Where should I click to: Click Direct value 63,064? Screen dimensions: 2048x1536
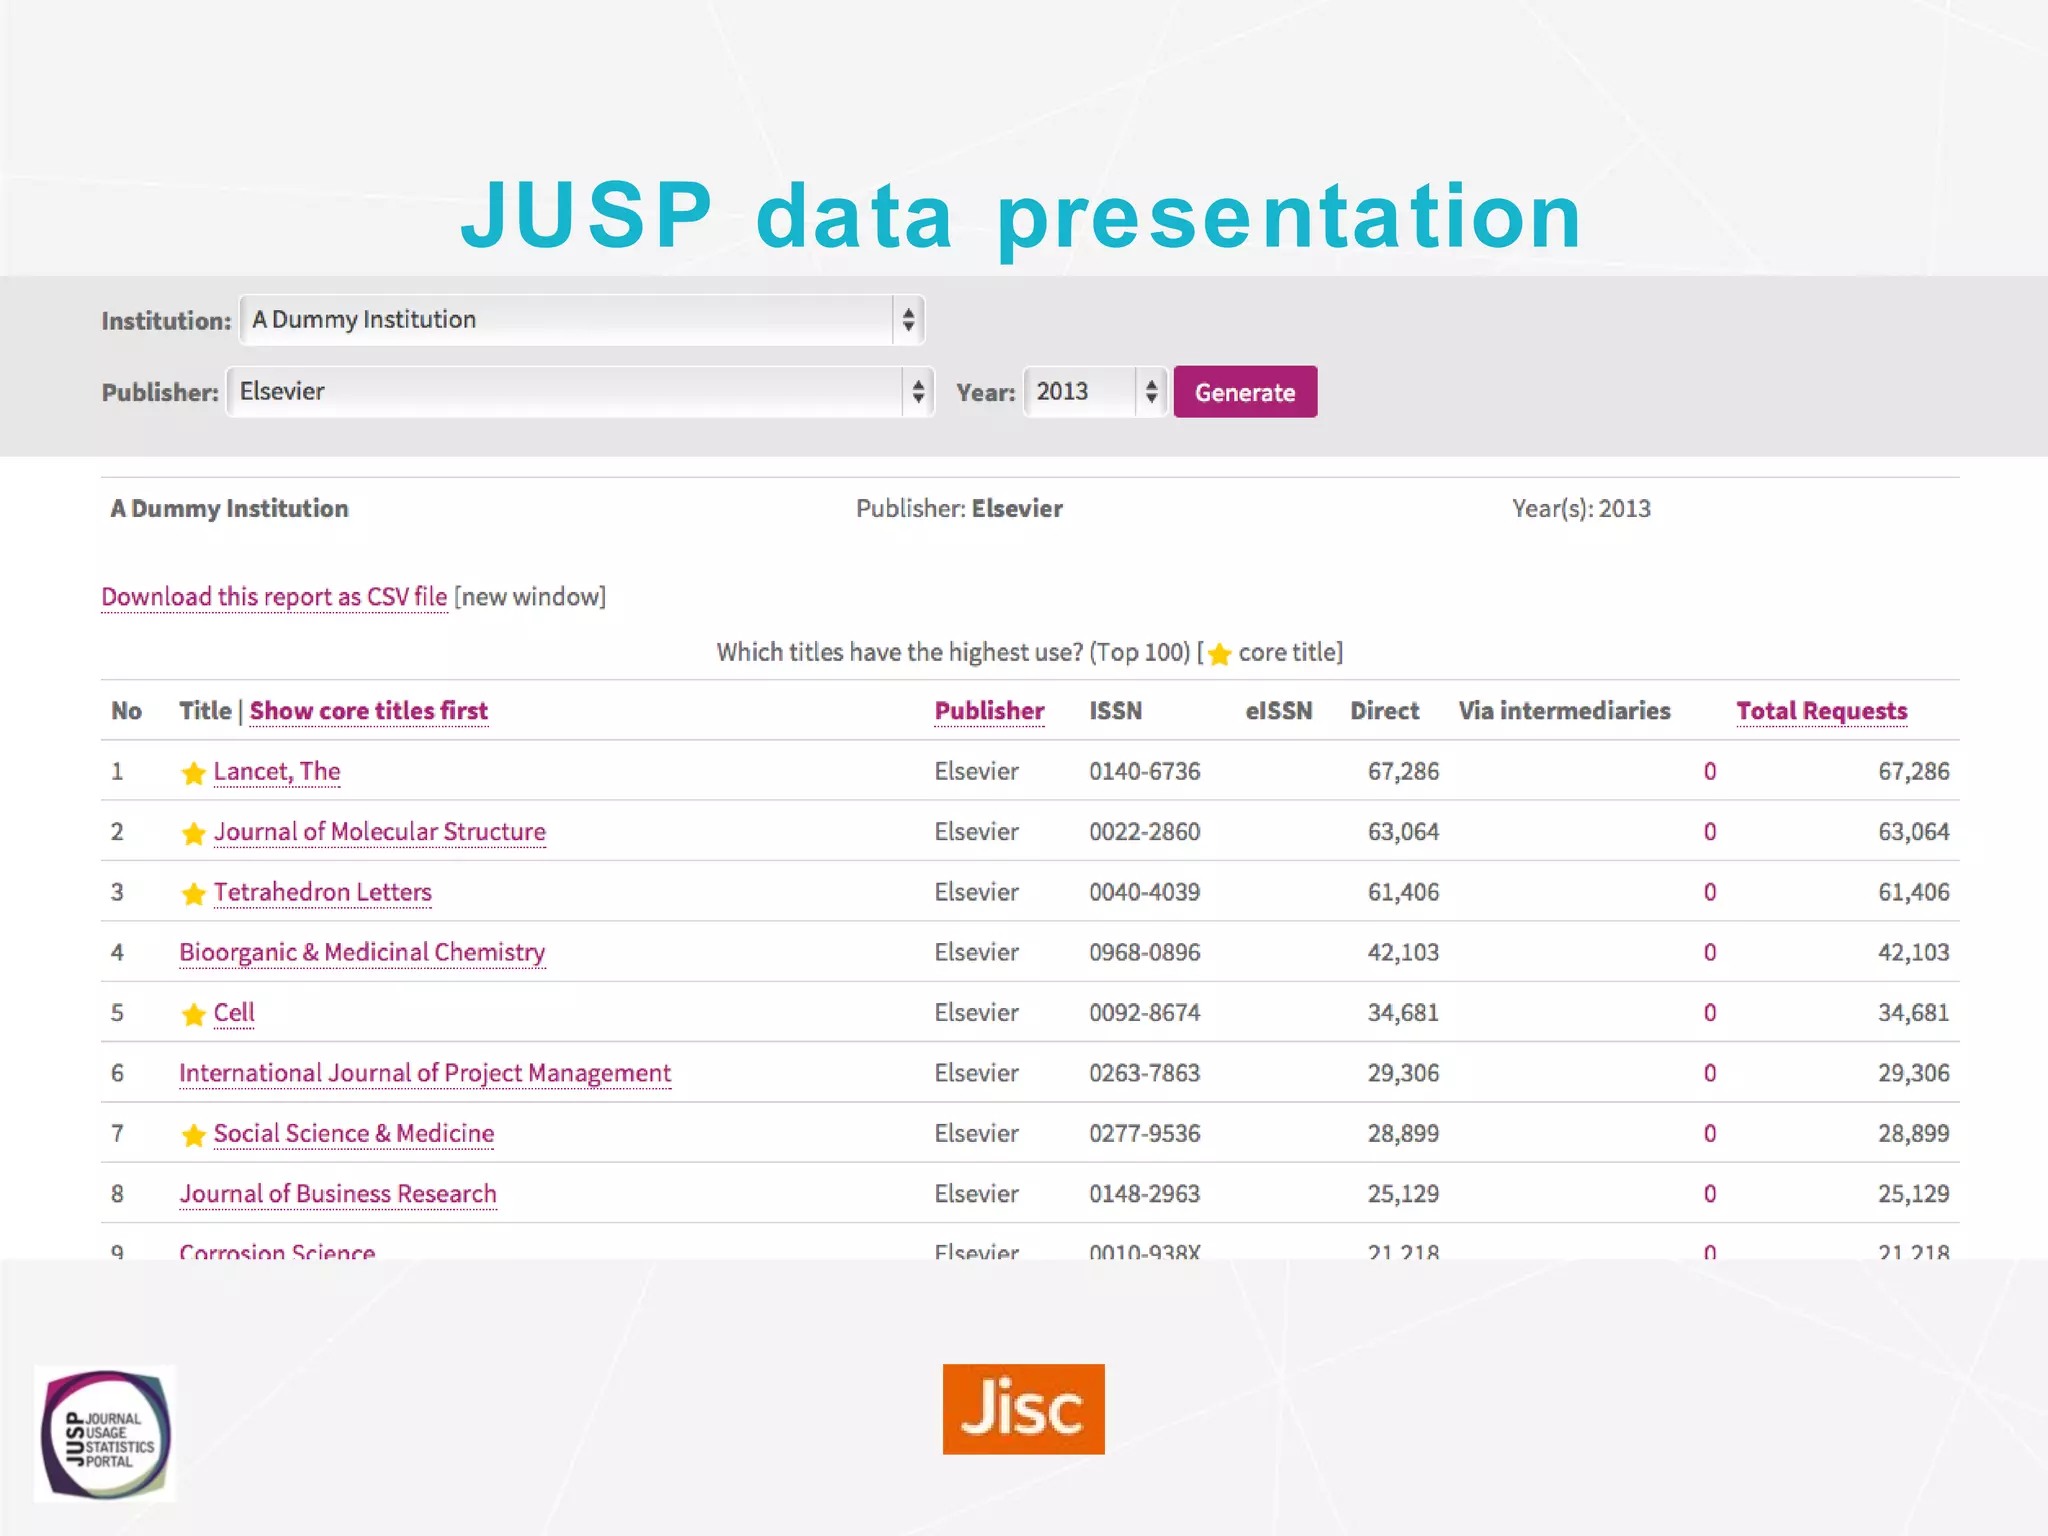pyautogui.click(x=1403, y=832)
